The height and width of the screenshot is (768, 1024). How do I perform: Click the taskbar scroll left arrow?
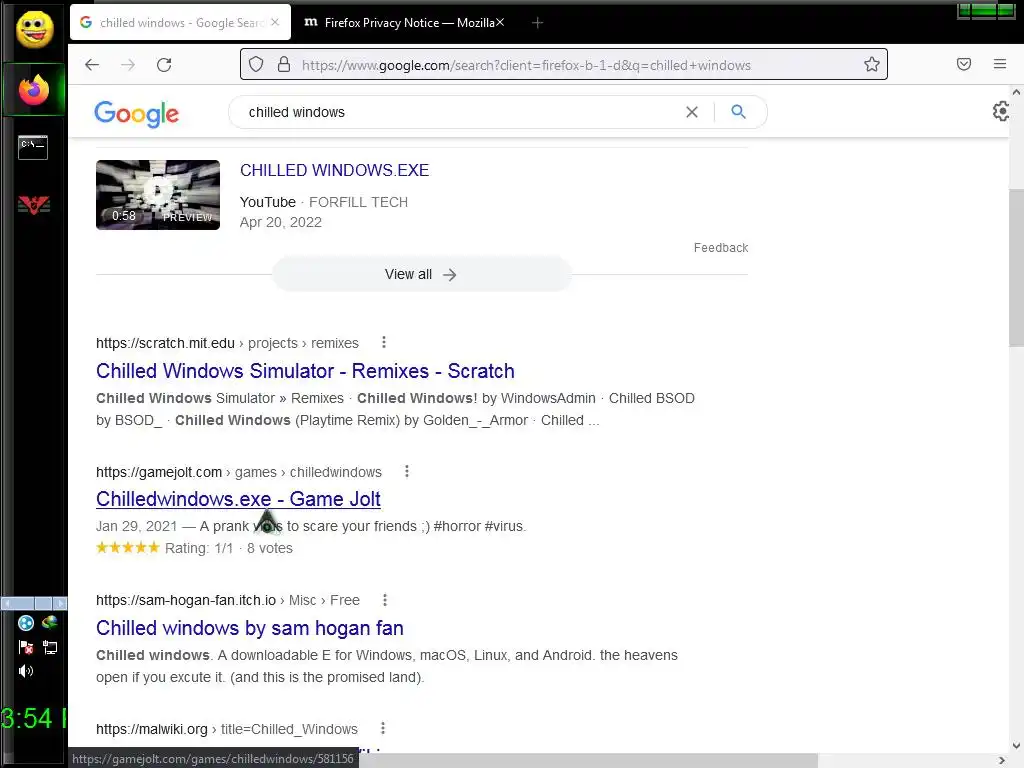tap(9, 603)
